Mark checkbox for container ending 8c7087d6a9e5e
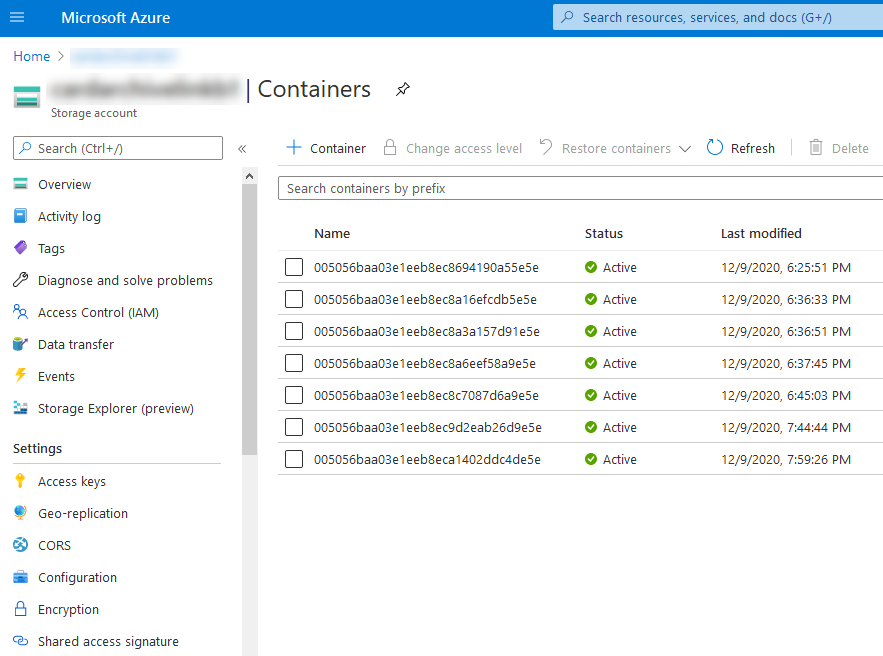Image resolution: width=883 pixels, height=656 pixels. (294, 395)
